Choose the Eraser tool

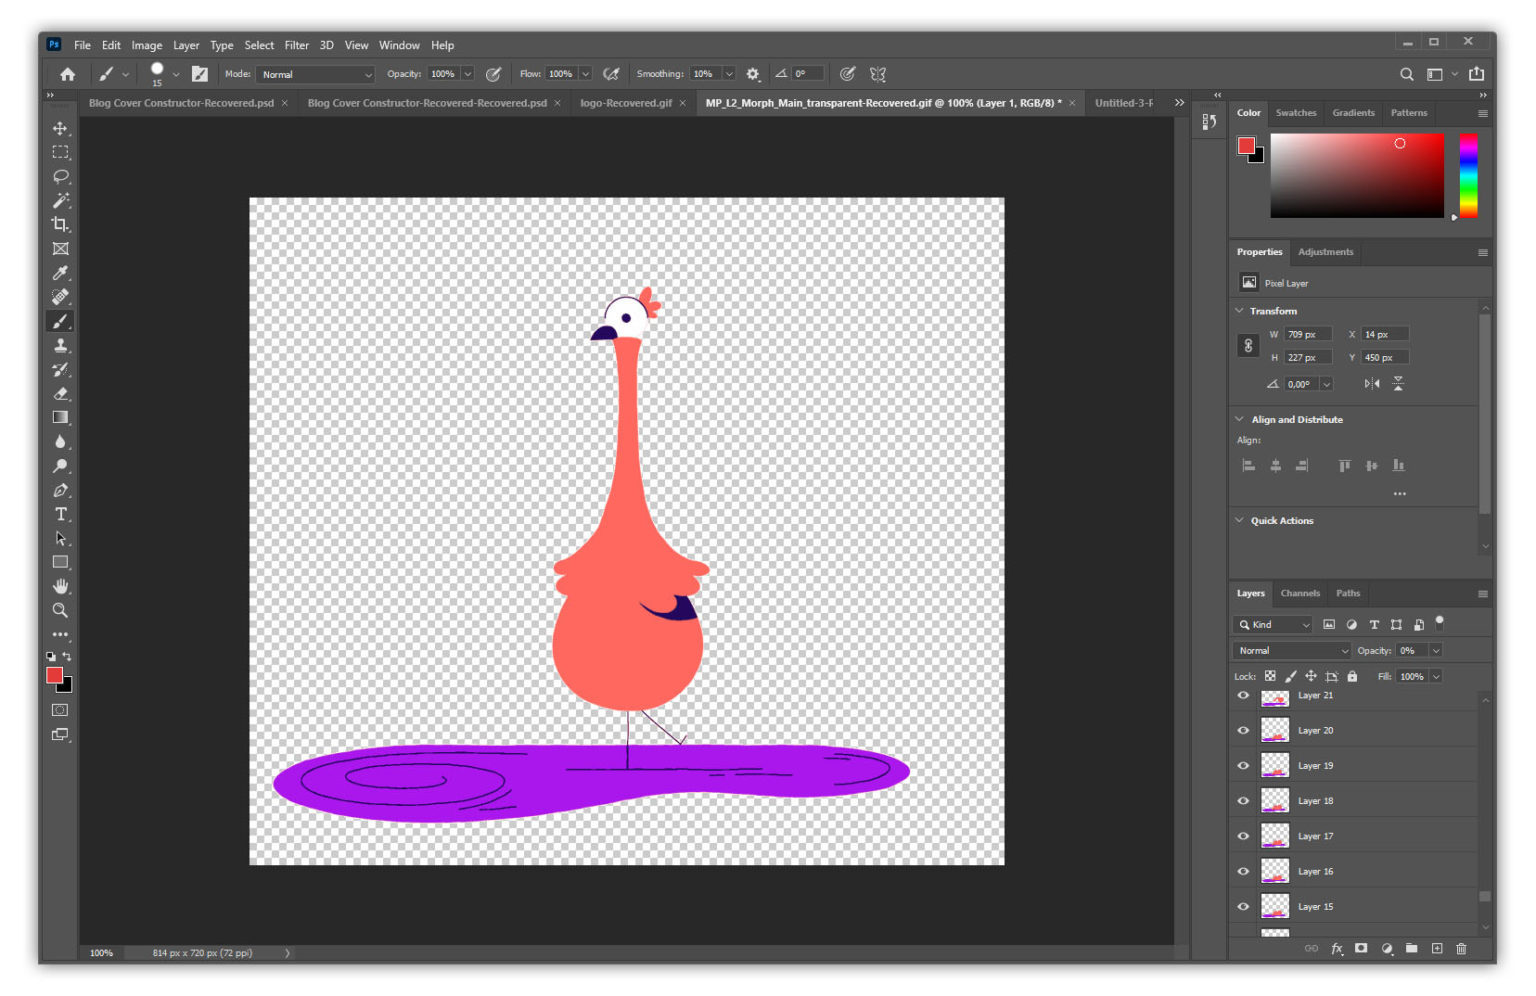tap(60, 394)
